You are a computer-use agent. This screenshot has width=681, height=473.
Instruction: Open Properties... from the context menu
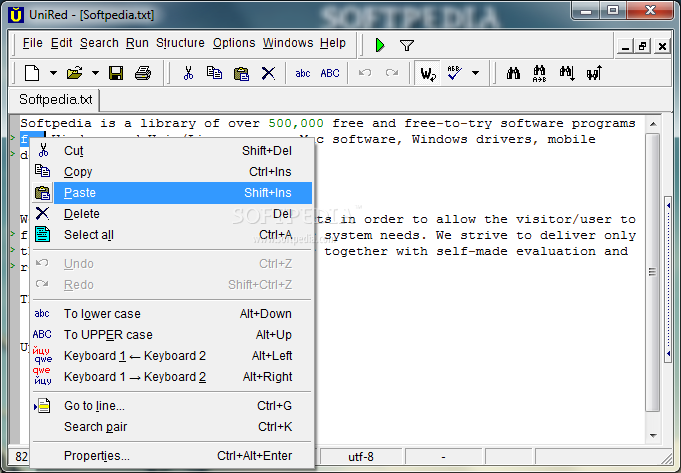[x=172, y=456]
